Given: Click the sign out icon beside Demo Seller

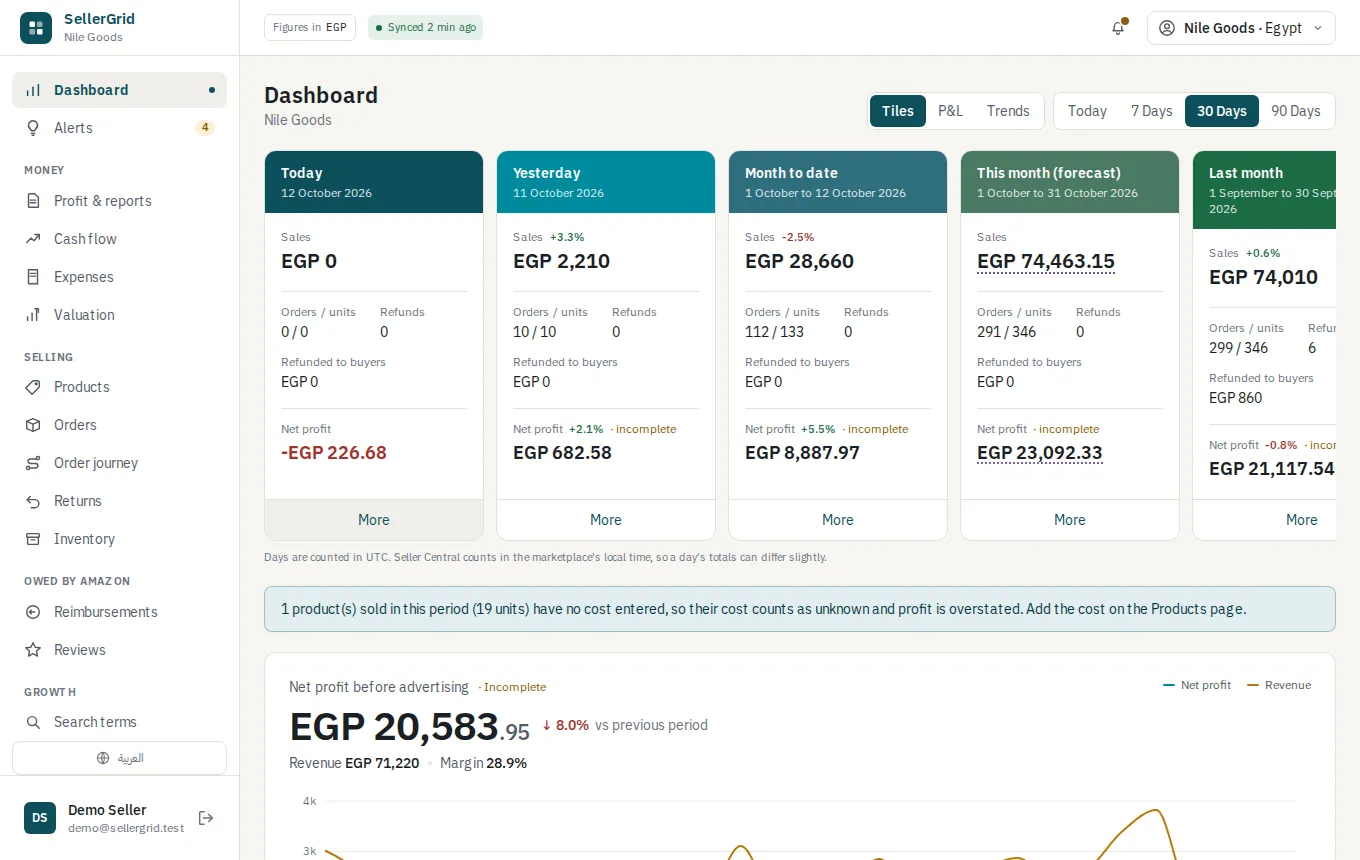Looking at the screenshot, I should 206,818.
